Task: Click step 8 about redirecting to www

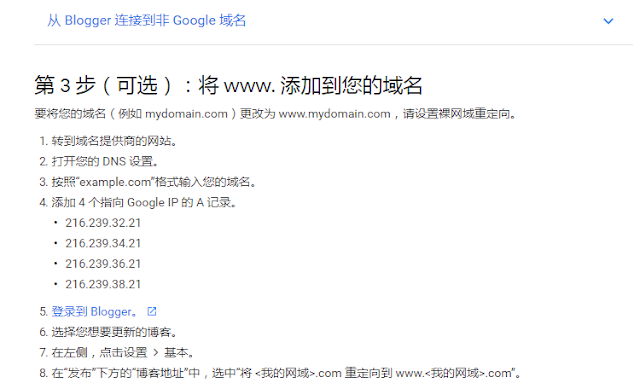Action: 287,373
